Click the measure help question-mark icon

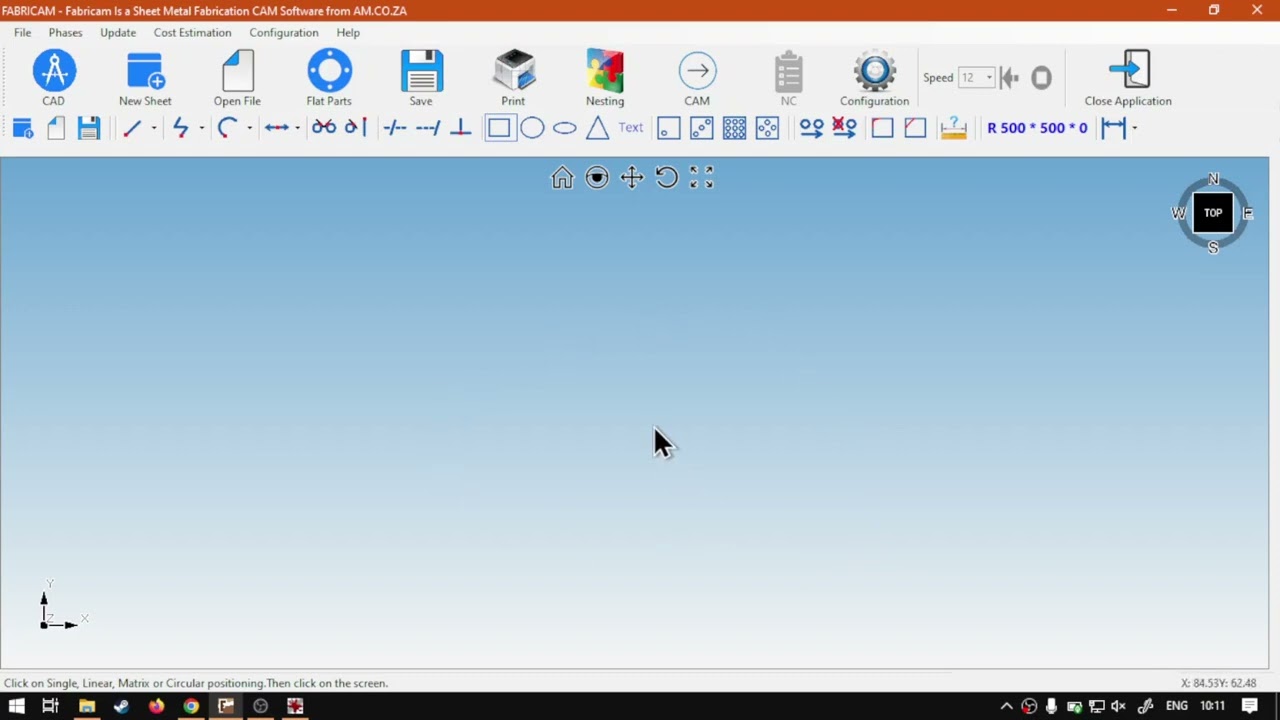point(954,128)
